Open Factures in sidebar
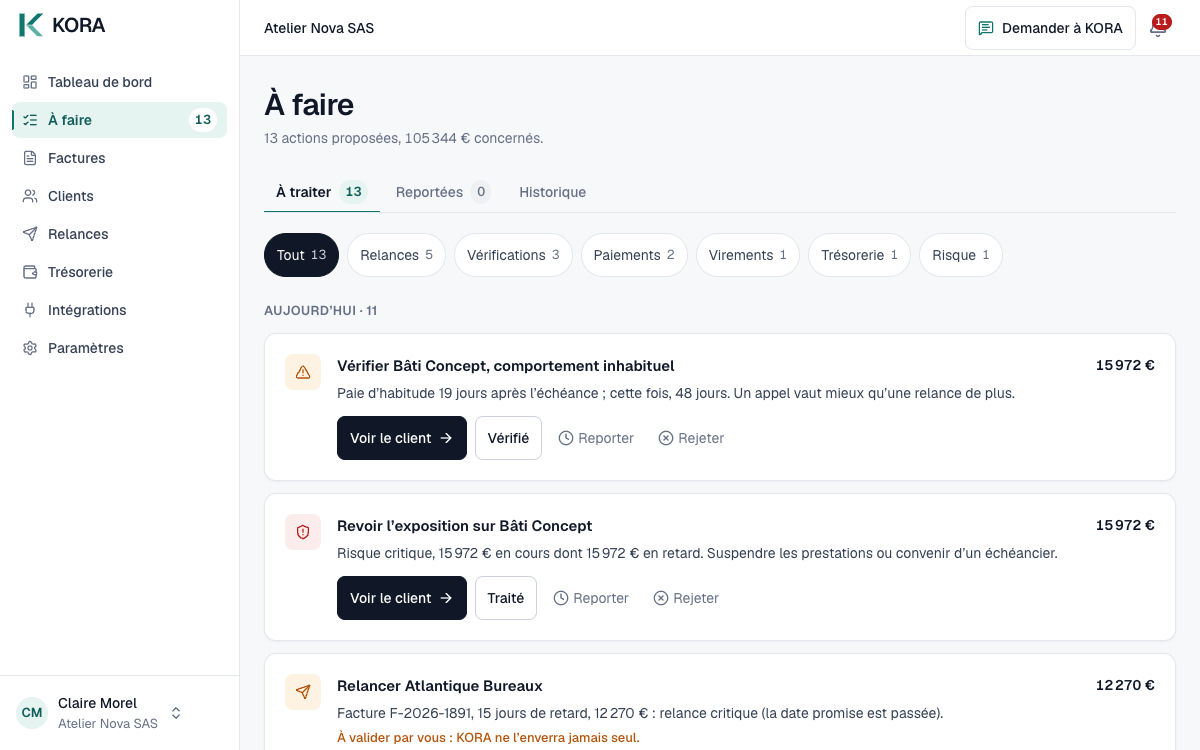The image size is (1200, 750). [x=120, y=158]
